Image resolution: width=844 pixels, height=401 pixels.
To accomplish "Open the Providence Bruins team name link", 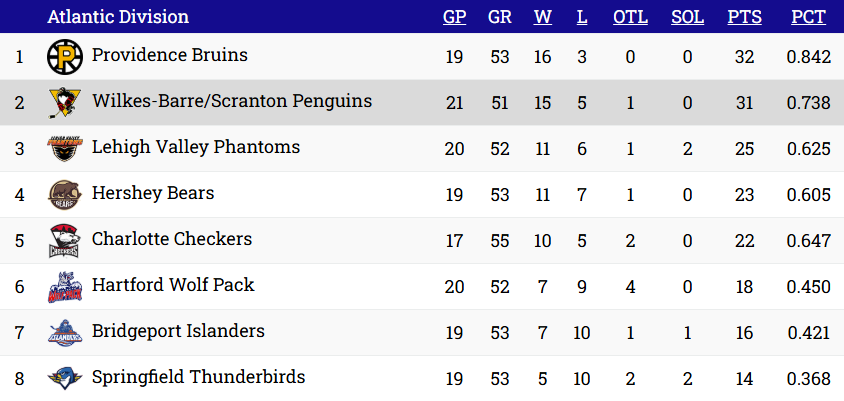I will [169, 55].
